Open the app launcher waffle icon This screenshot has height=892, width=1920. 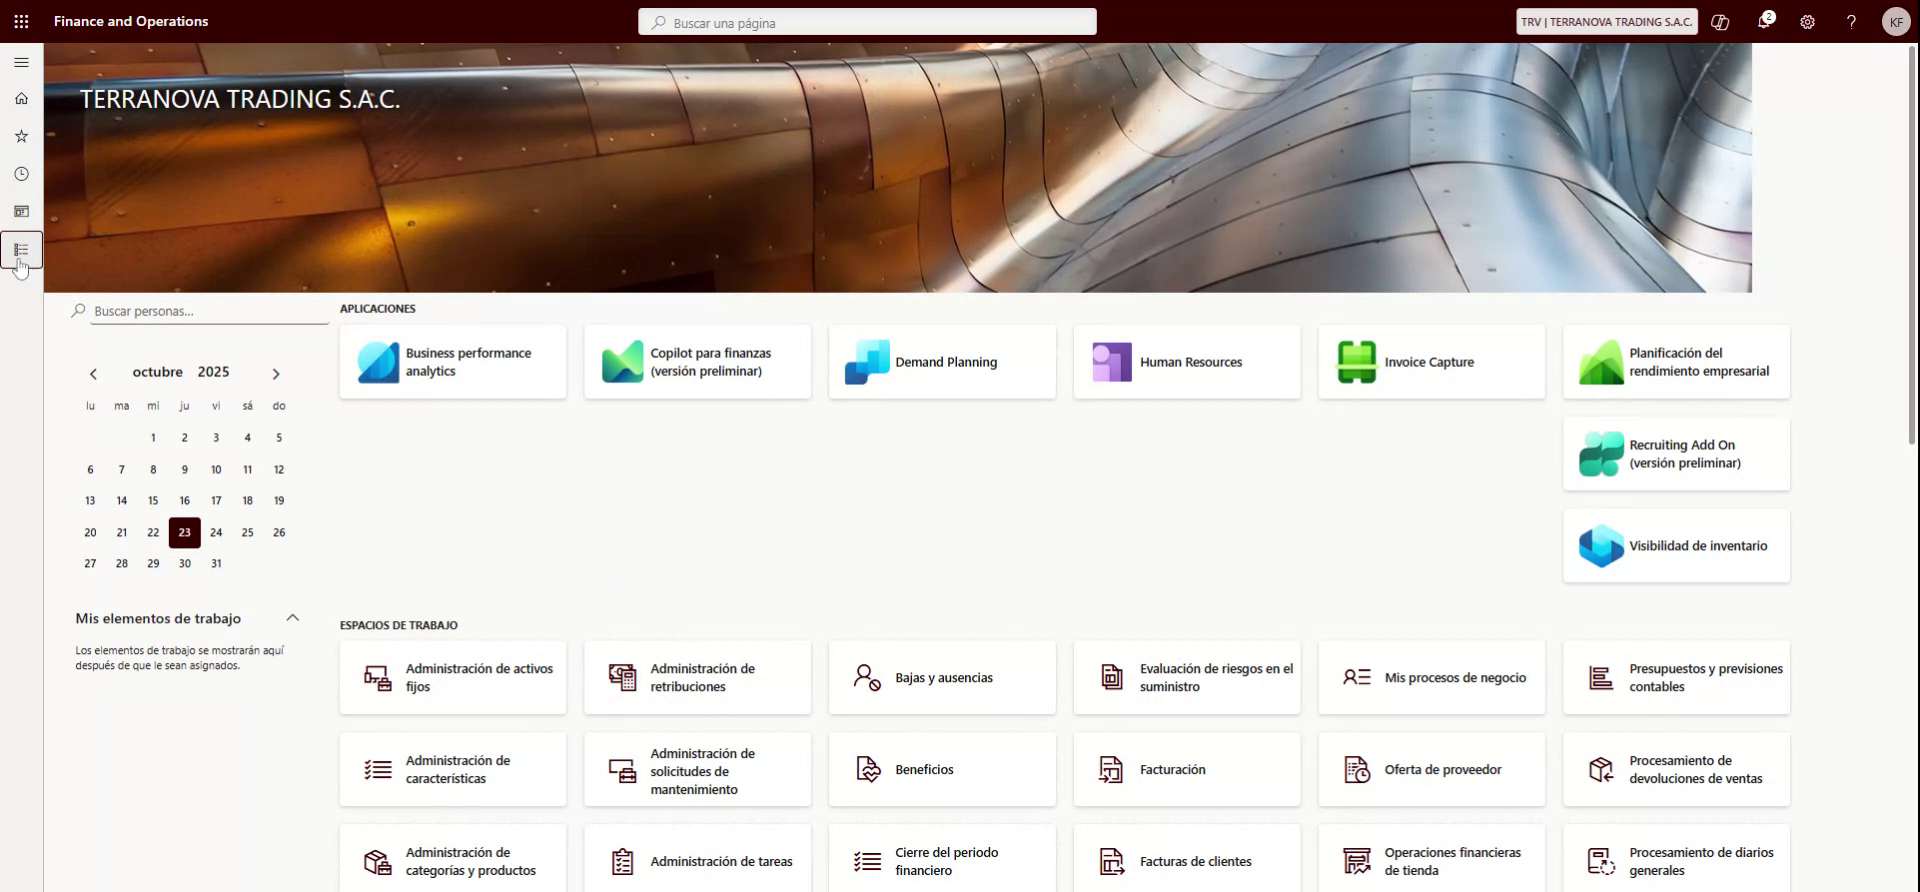[21, 21]
